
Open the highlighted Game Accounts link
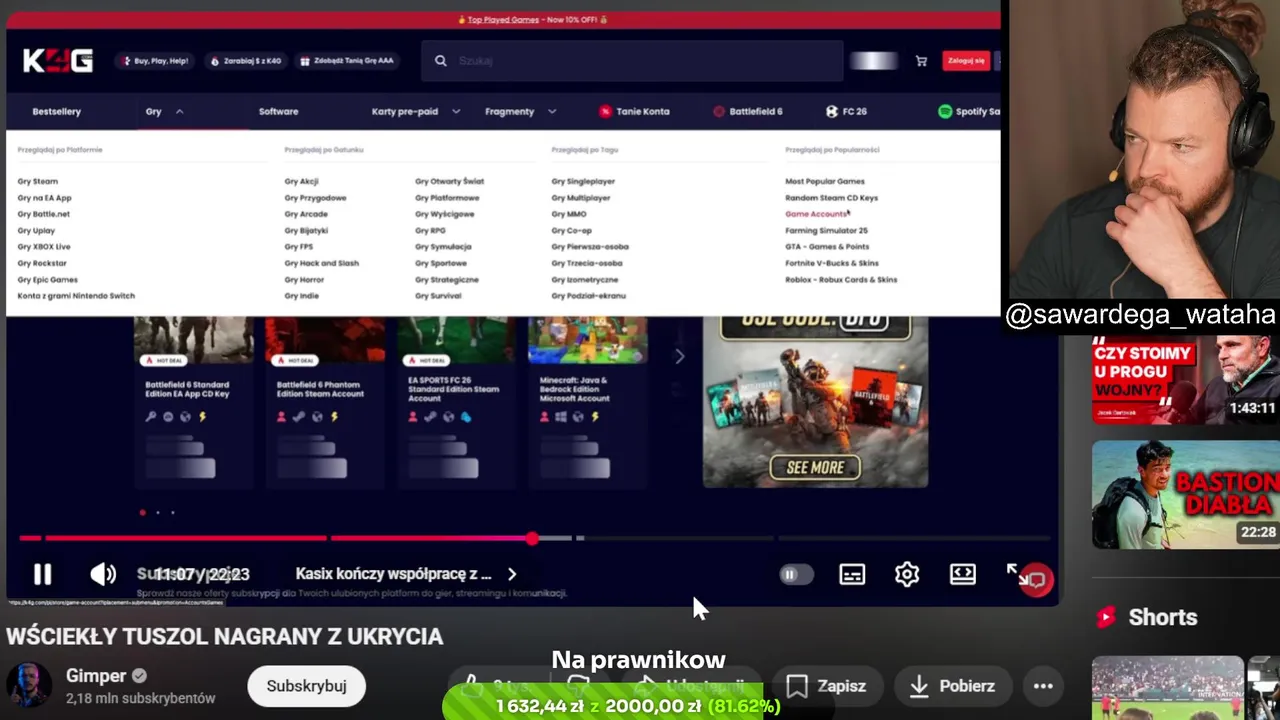pos(815,214)
